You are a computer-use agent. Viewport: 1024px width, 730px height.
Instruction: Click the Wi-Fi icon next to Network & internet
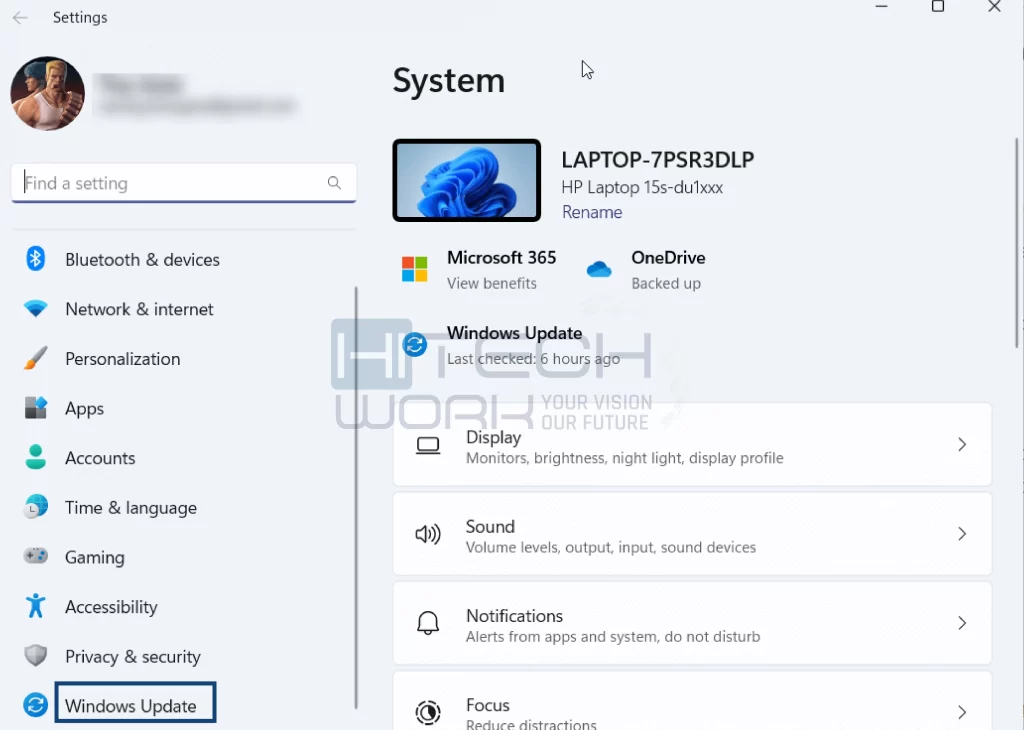pyautogui.click(x=35, y=308)
